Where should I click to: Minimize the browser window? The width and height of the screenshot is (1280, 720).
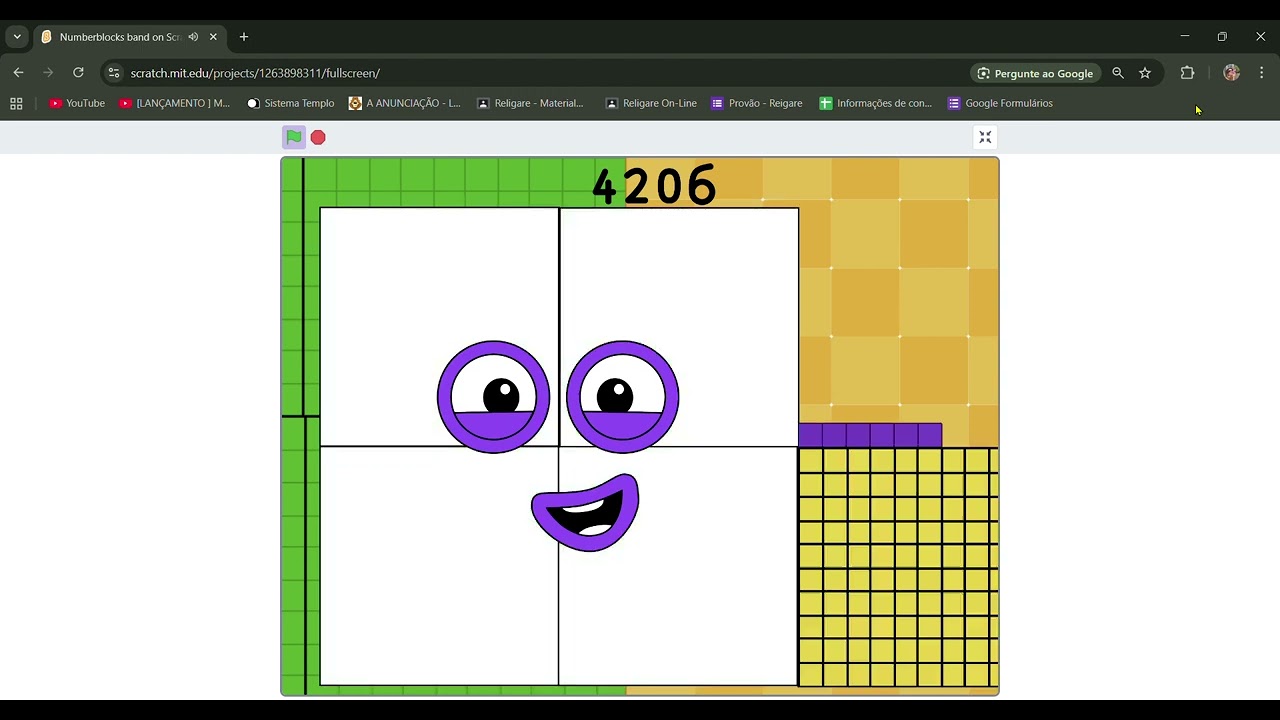1185,37
